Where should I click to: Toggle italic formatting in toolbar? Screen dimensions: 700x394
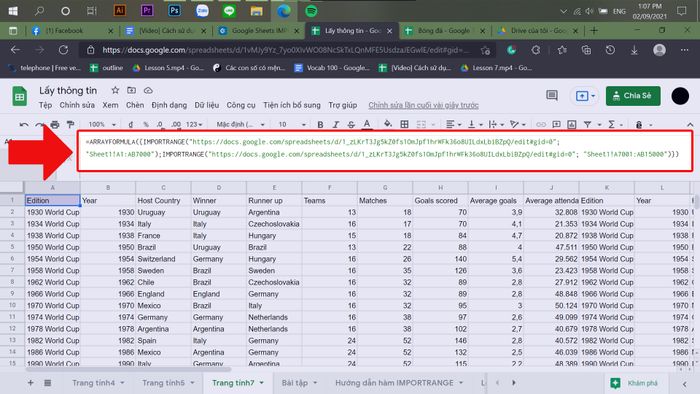(336, 124)
